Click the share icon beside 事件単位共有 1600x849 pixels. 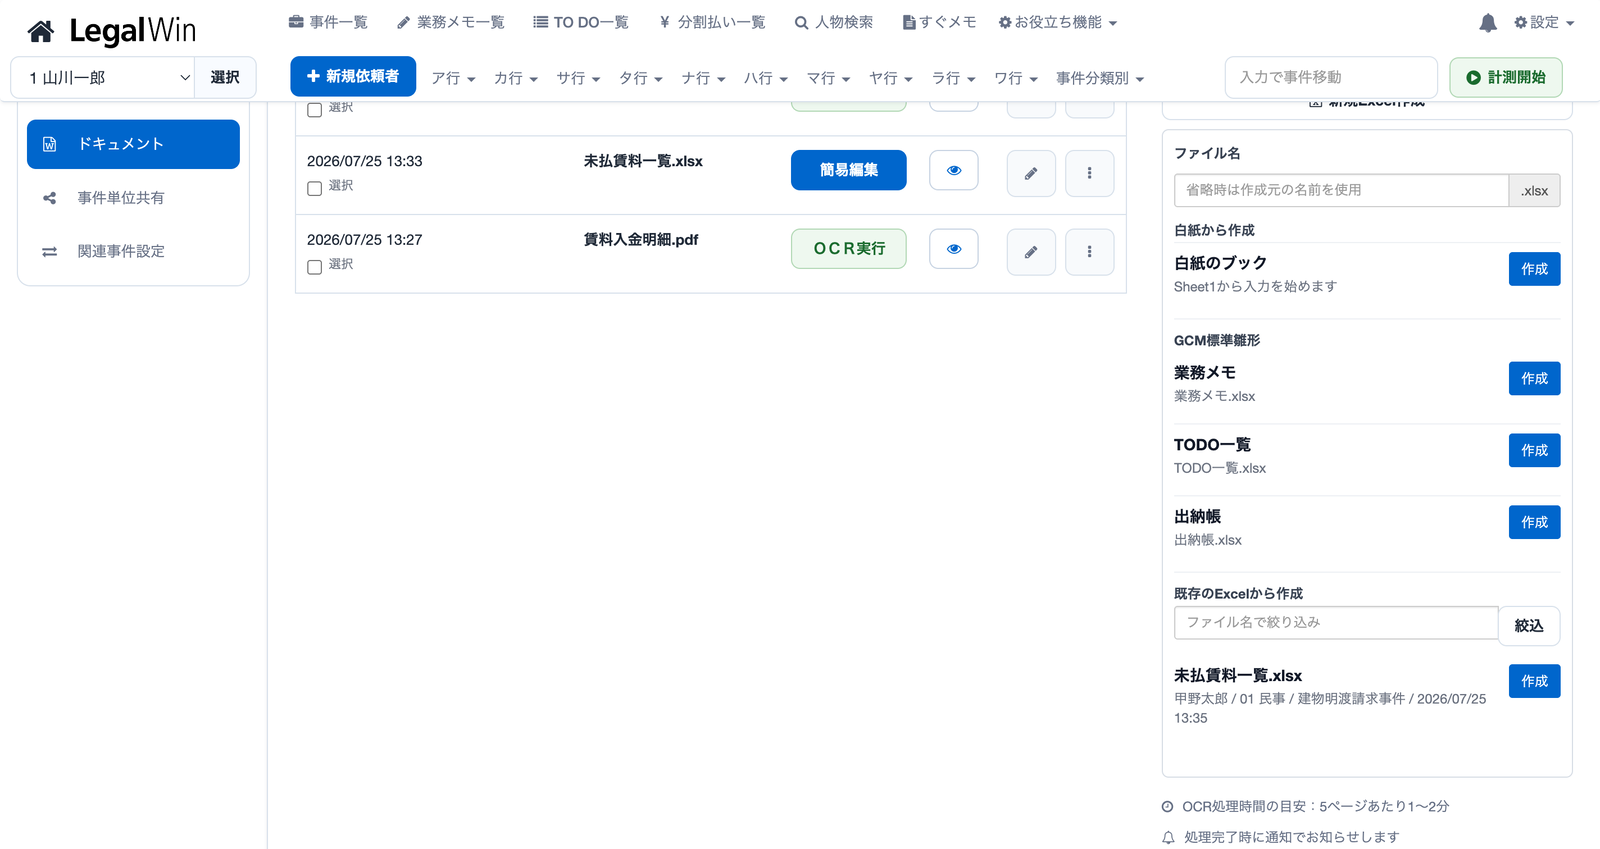49,198
